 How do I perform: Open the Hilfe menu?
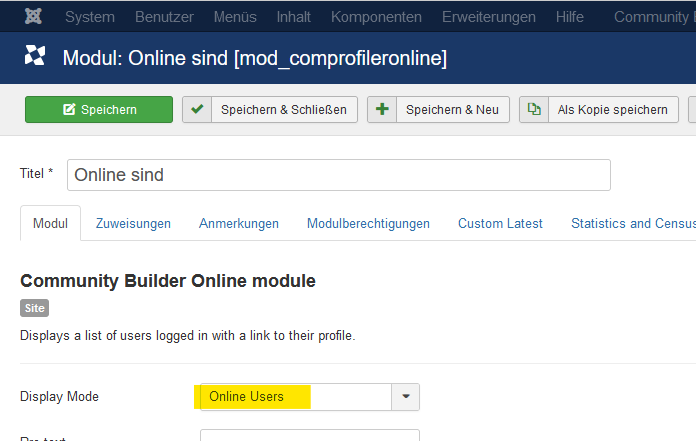[x=569, y=17]
